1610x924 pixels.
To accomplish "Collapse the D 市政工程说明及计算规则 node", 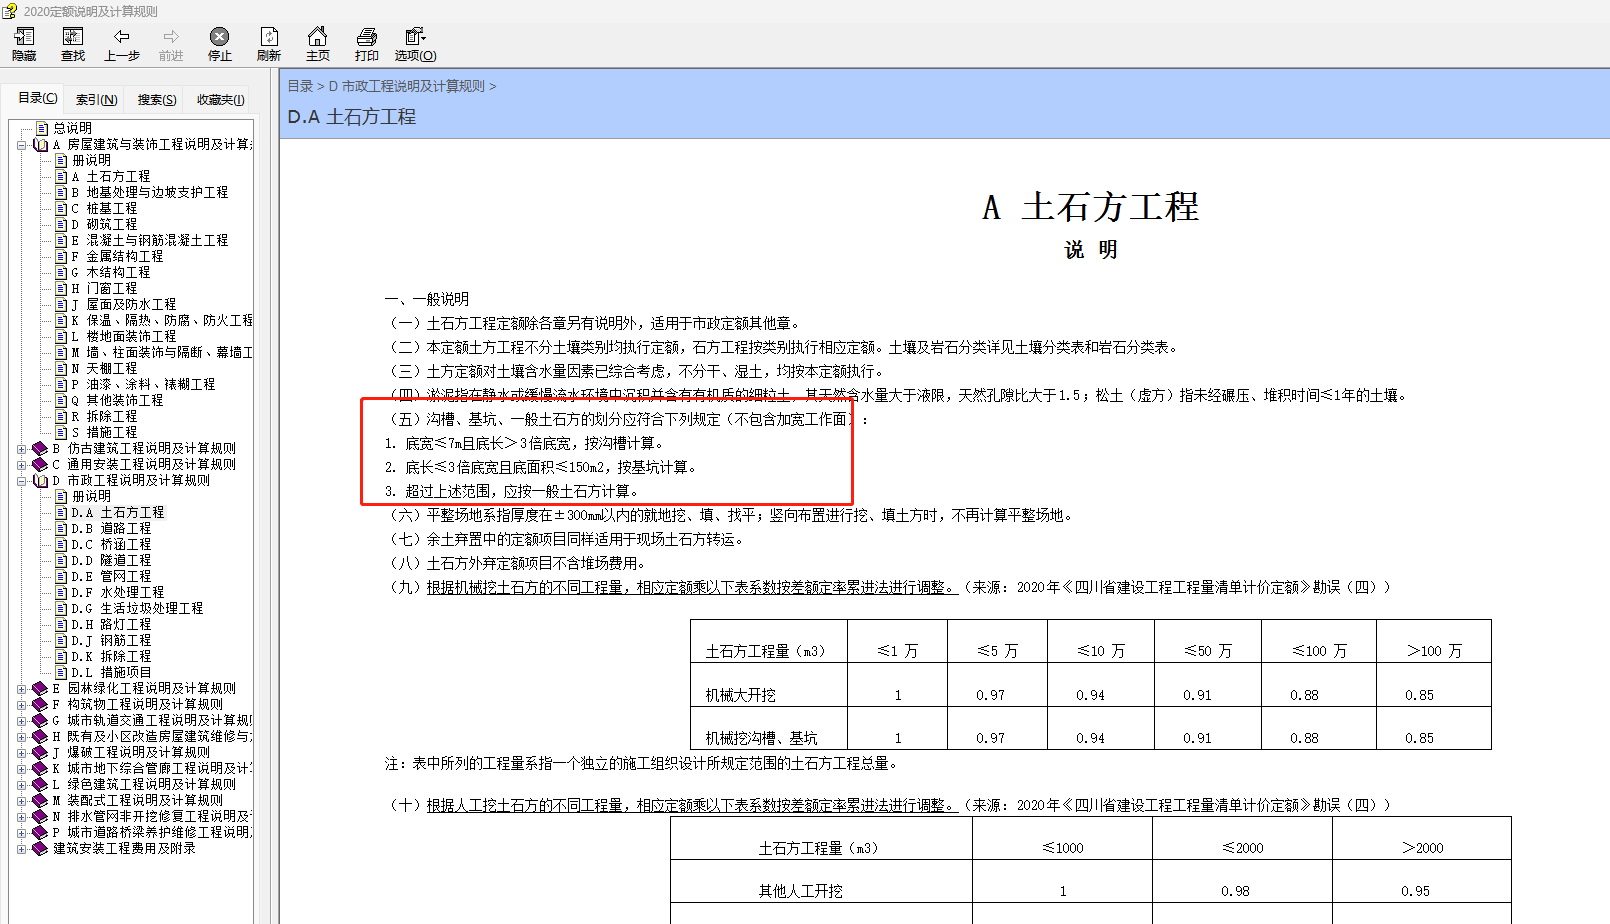I will pyautogui.click(x=21, y=481).
